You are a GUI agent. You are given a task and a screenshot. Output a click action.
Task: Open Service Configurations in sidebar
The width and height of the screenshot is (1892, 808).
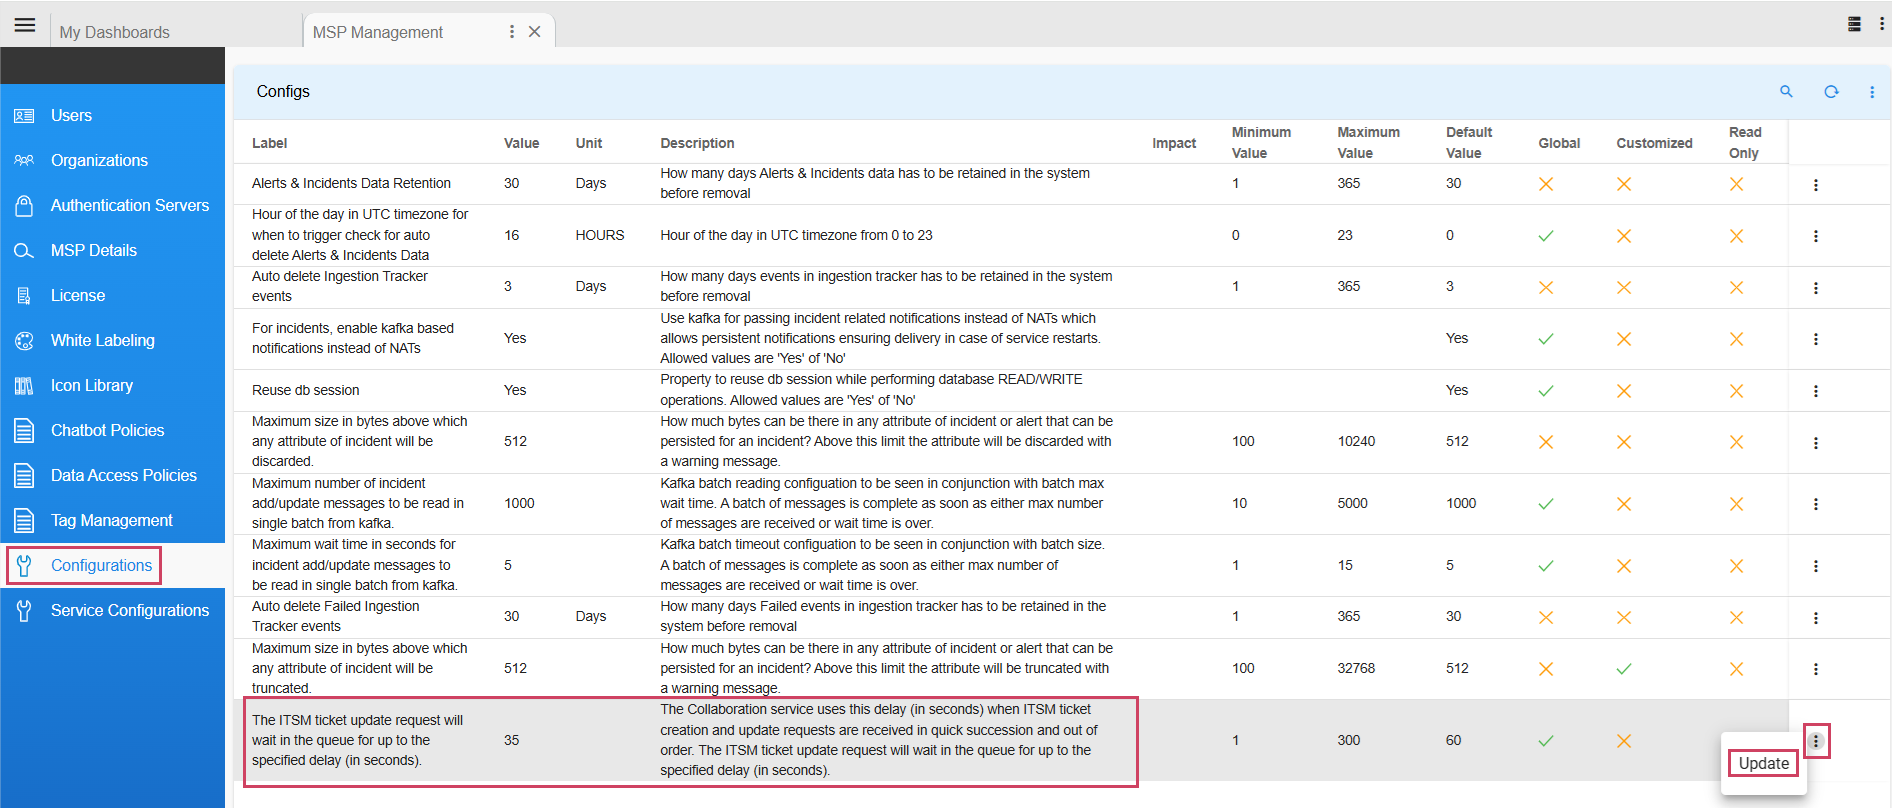pyautogui.click(x=130, y=611)
